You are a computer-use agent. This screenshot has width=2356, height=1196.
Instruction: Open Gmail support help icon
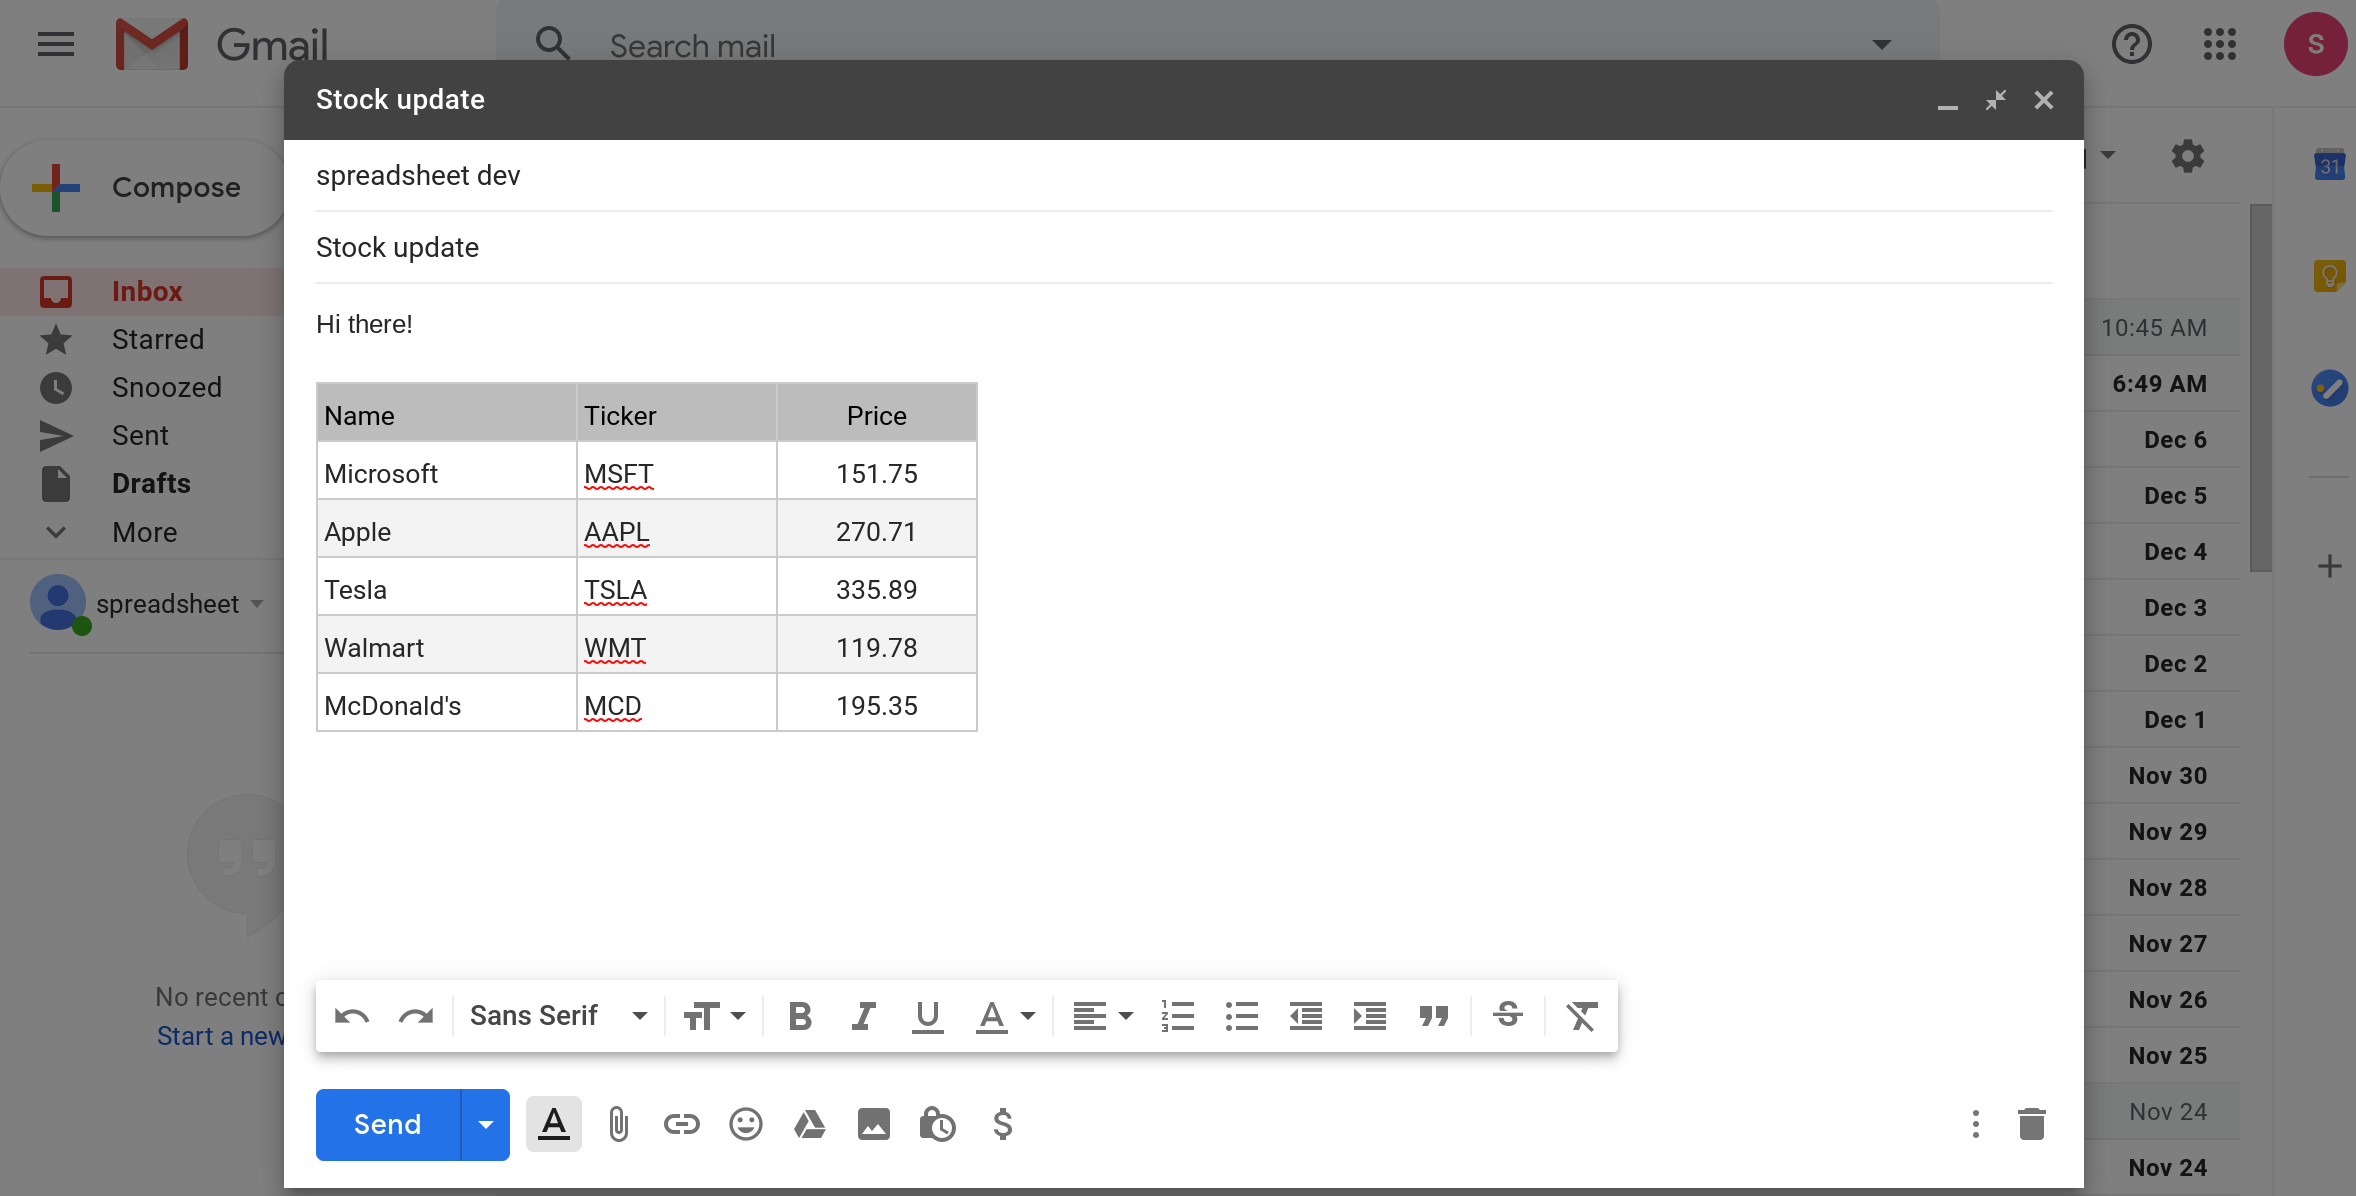pos(2131,45)
